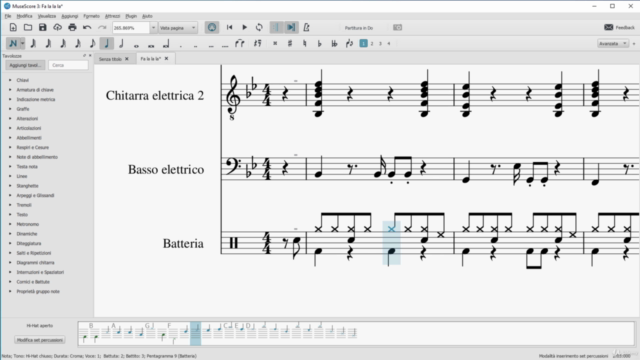
Task: Take a screenshot with the image capture icon
Action: (397, 27)
